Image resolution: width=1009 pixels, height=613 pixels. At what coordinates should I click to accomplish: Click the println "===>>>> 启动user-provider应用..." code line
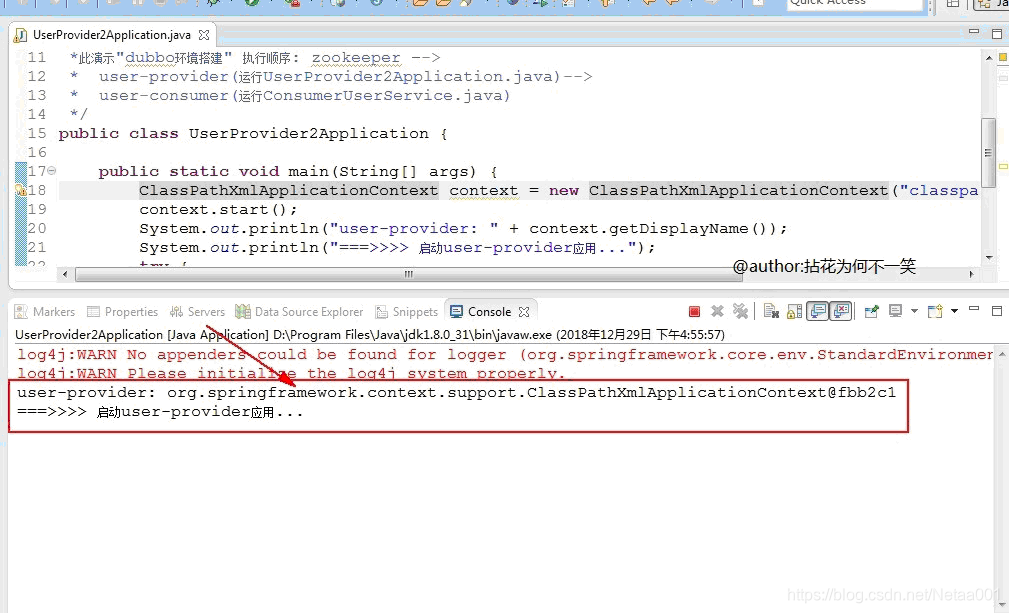(397, 248)
